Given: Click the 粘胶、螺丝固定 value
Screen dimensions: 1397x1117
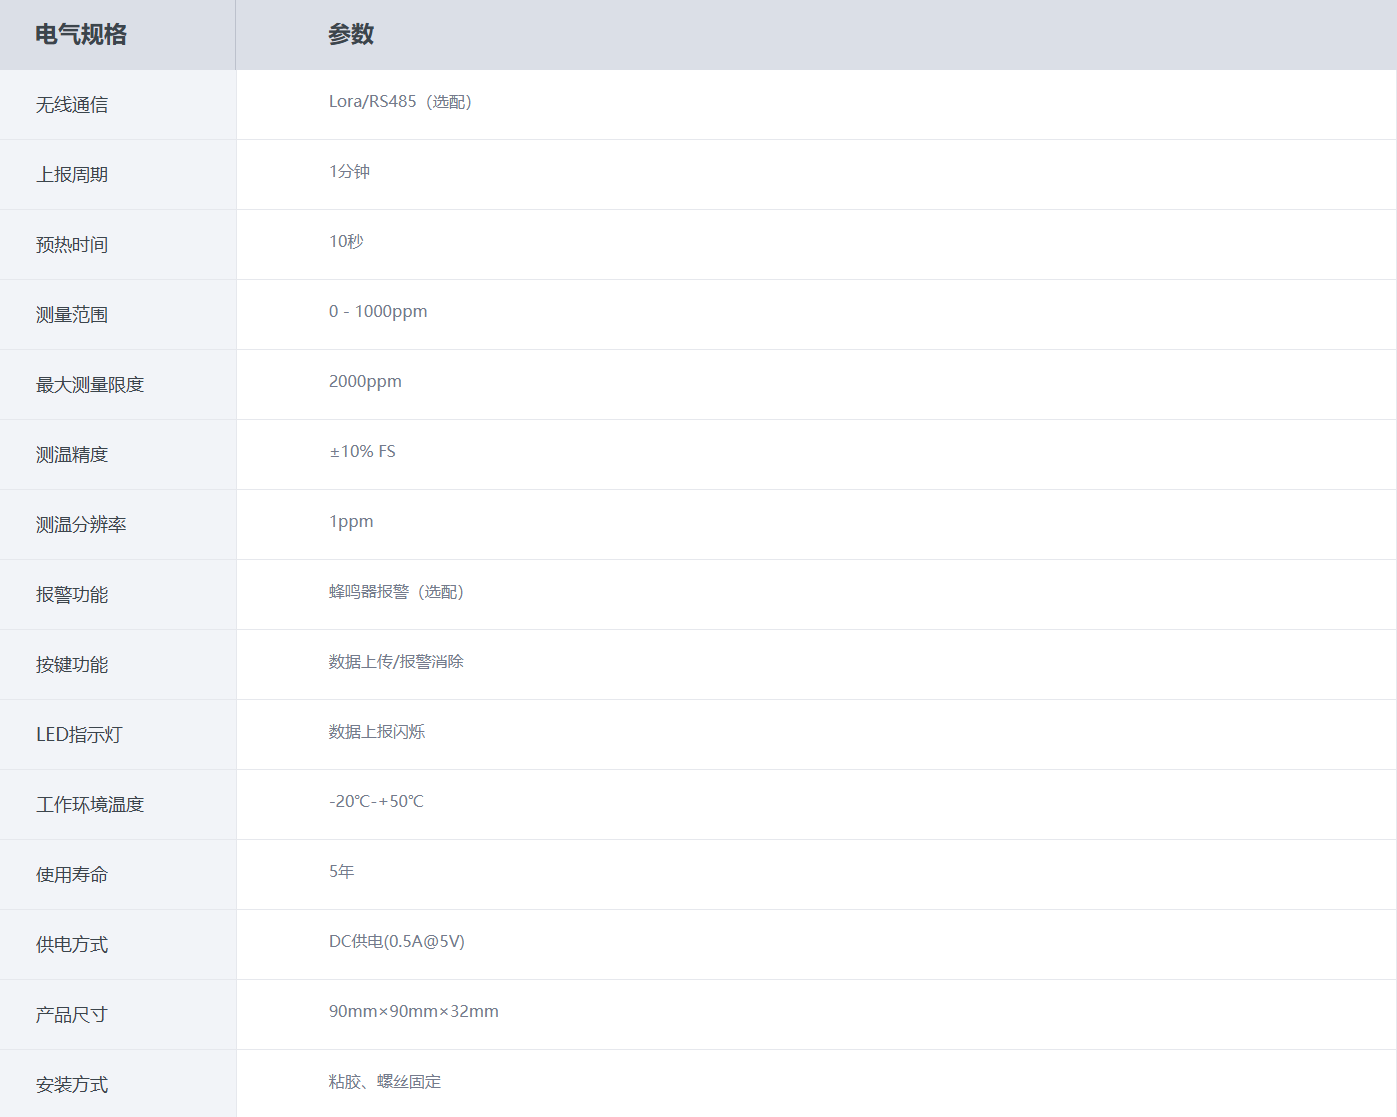Looking at the screenshot, I should pyautogui.click(x=385, y=1082).
